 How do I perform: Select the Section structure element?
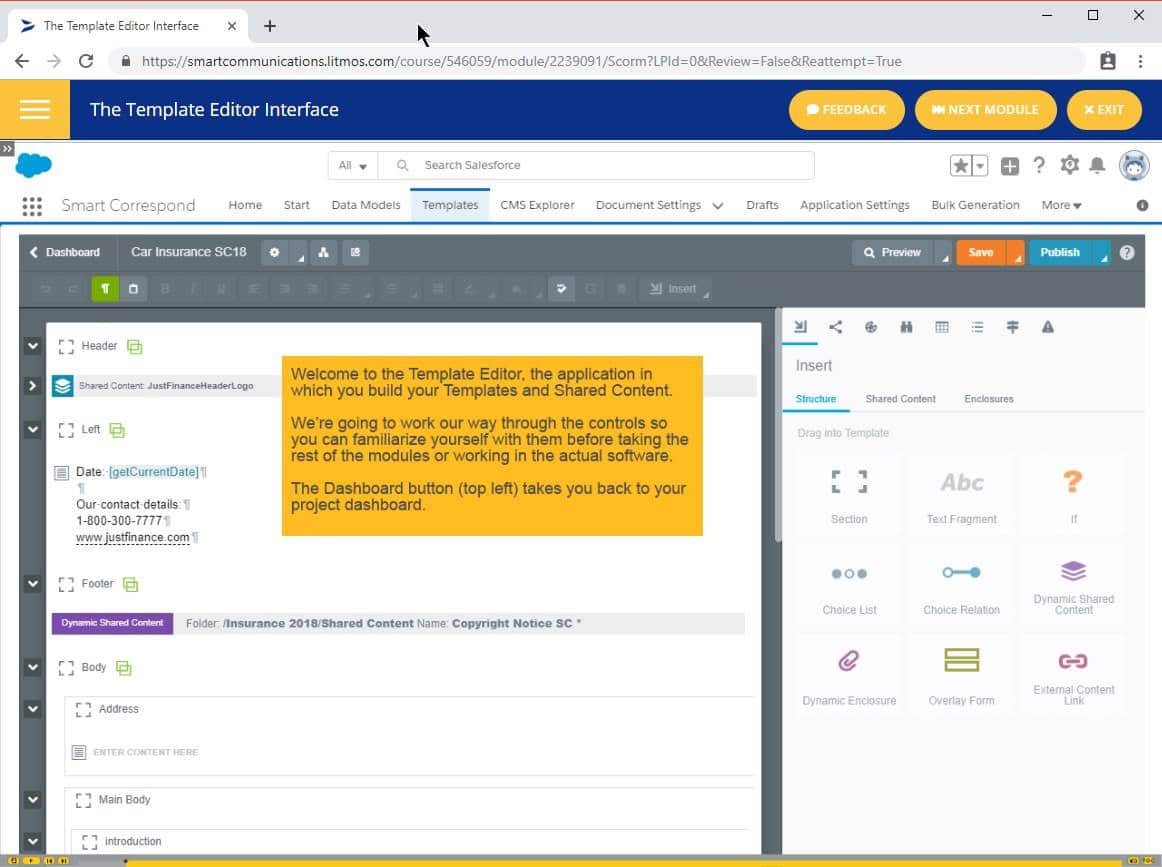(849, 494)
